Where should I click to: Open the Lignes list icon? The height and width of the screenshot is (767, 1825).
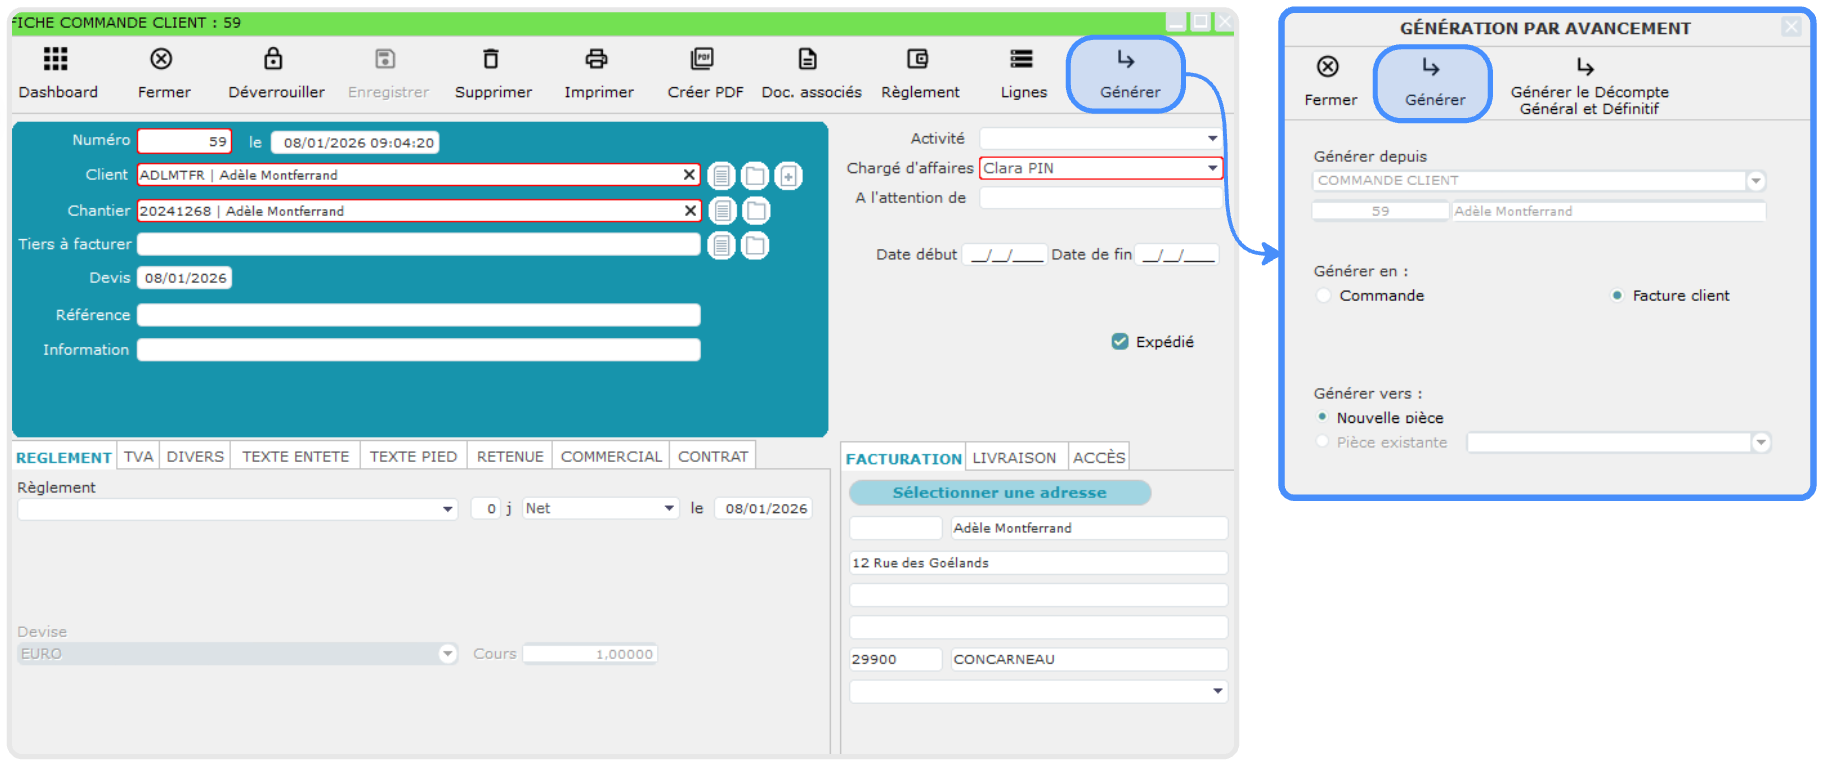point(1022,59)
